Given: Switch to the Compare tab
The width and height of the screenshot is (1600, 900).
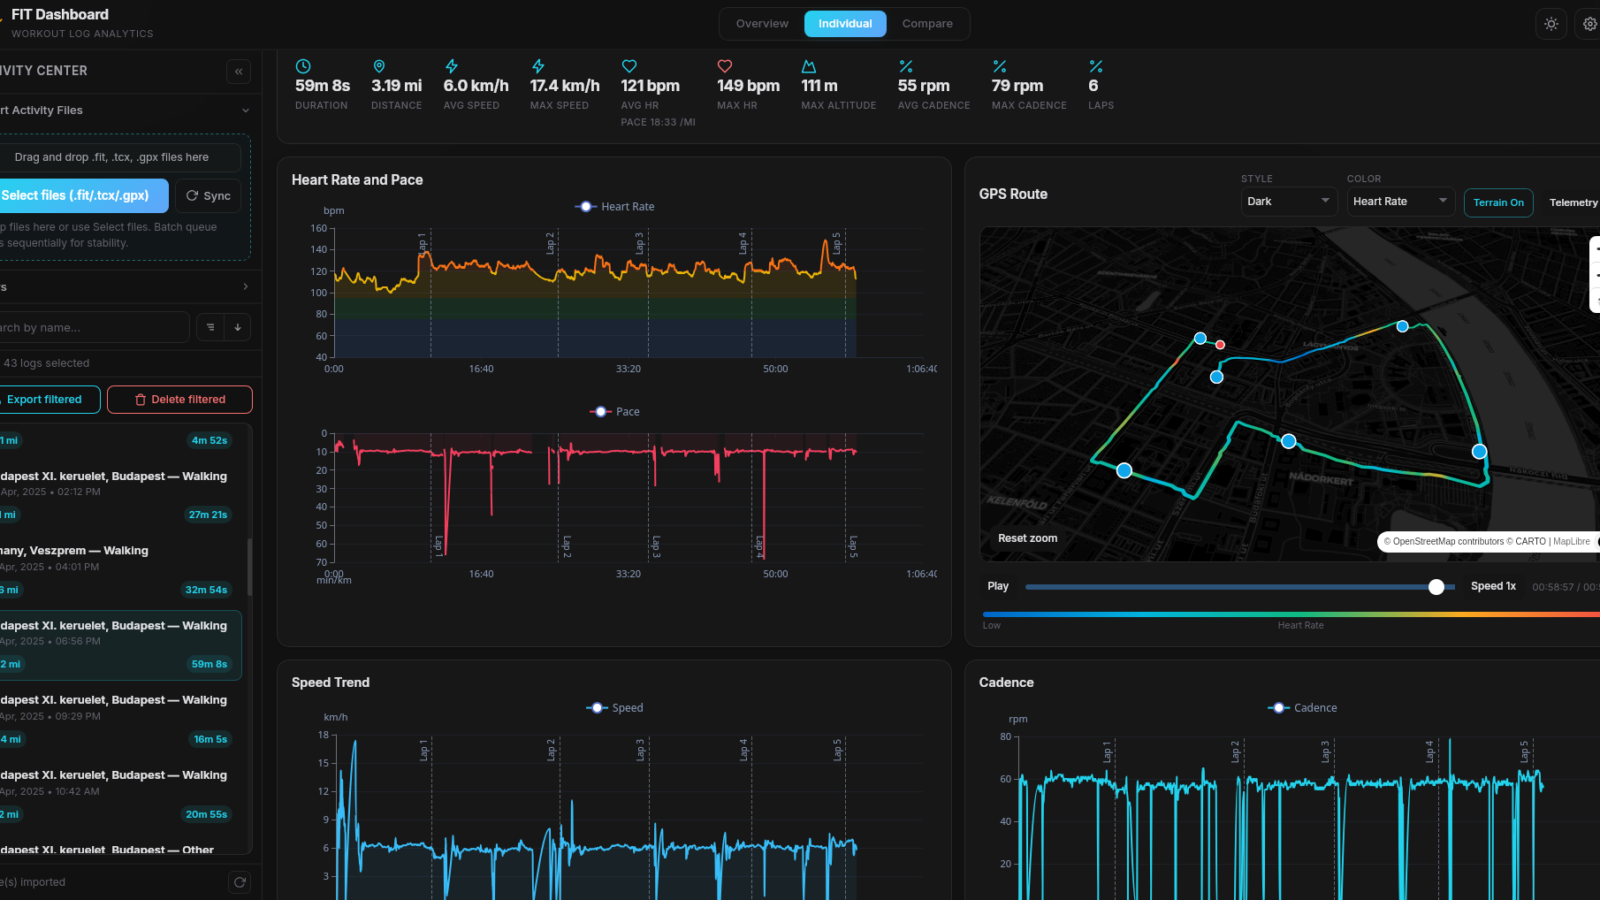Looking at the screenshot, I should click(927, 24).
